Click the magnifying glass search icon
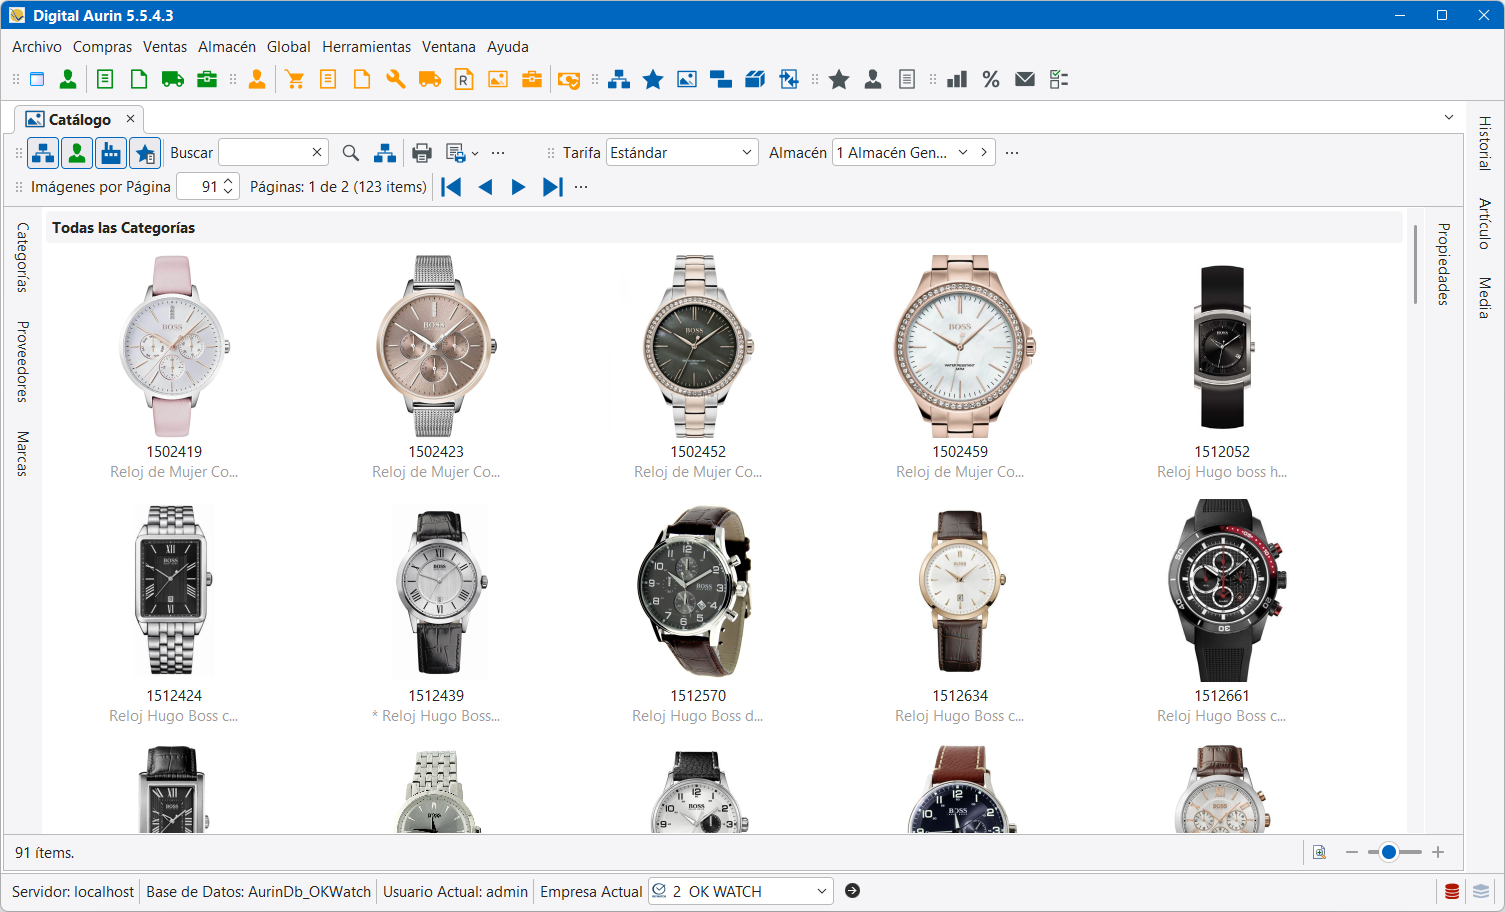1505x912 pixels. pyautogui.click(x=350, y=153)
